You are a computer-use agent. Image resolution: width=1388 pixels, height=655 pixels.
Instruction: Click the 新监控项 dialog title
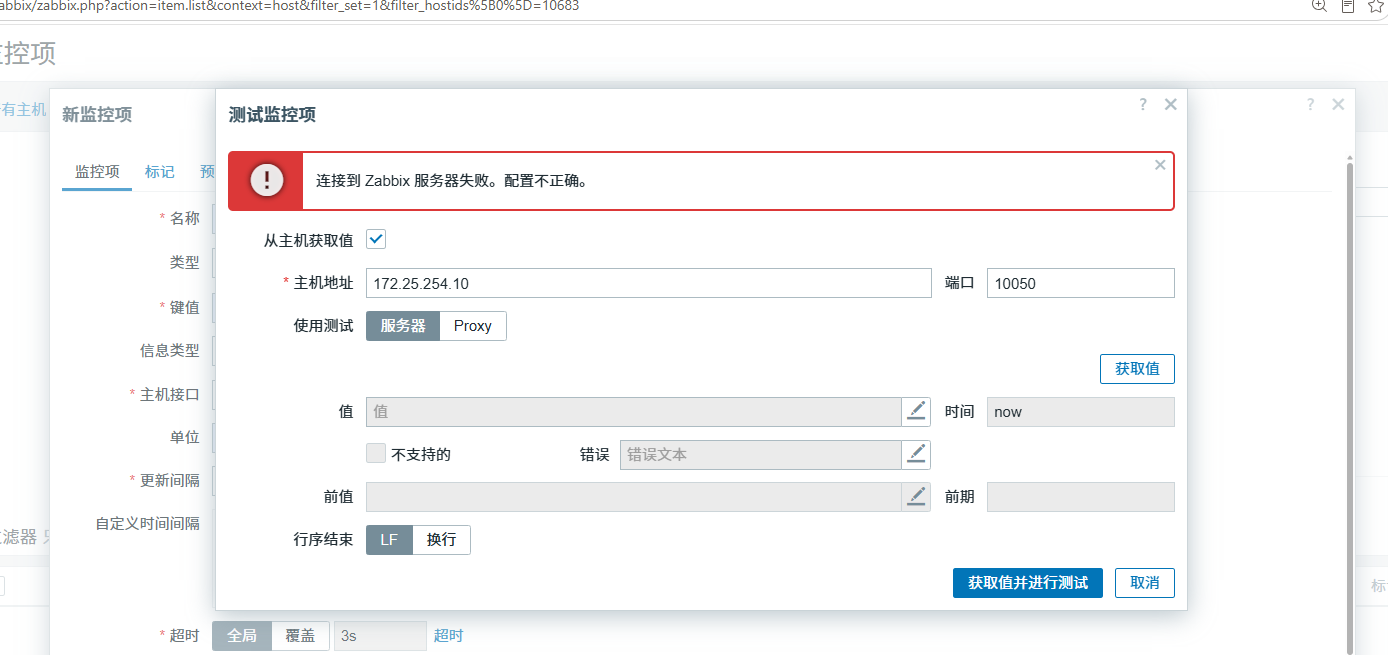[97, 115]
